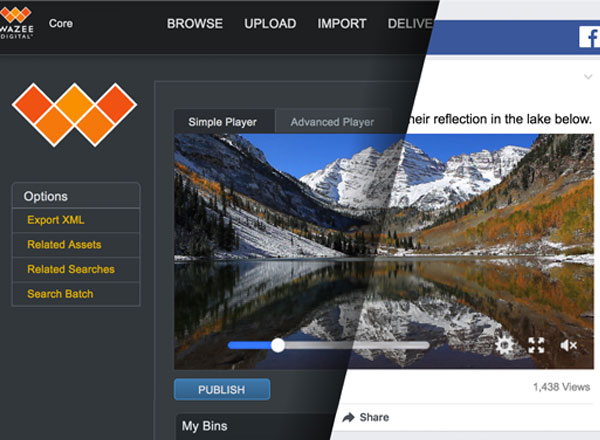This screenshot has width=600, height=440.
Task: Click the 1,438 Views count
Action: tap(561, 387)
